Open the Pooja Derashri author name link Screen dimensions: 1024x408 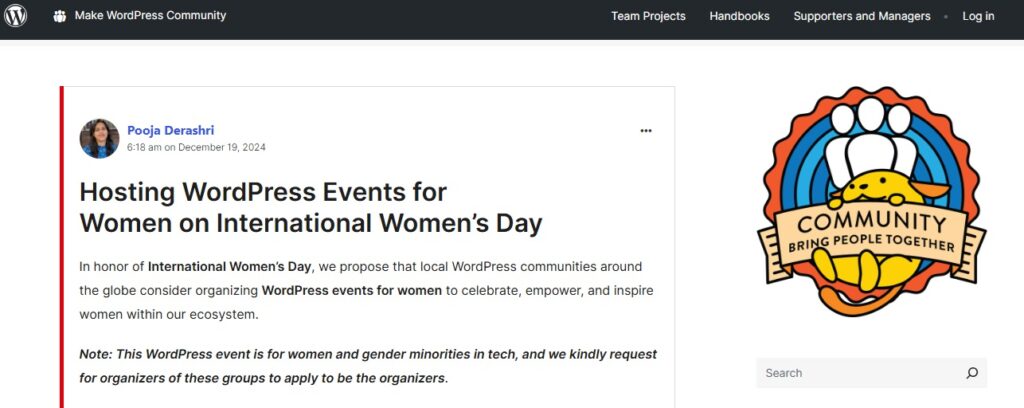click(170, 130)
